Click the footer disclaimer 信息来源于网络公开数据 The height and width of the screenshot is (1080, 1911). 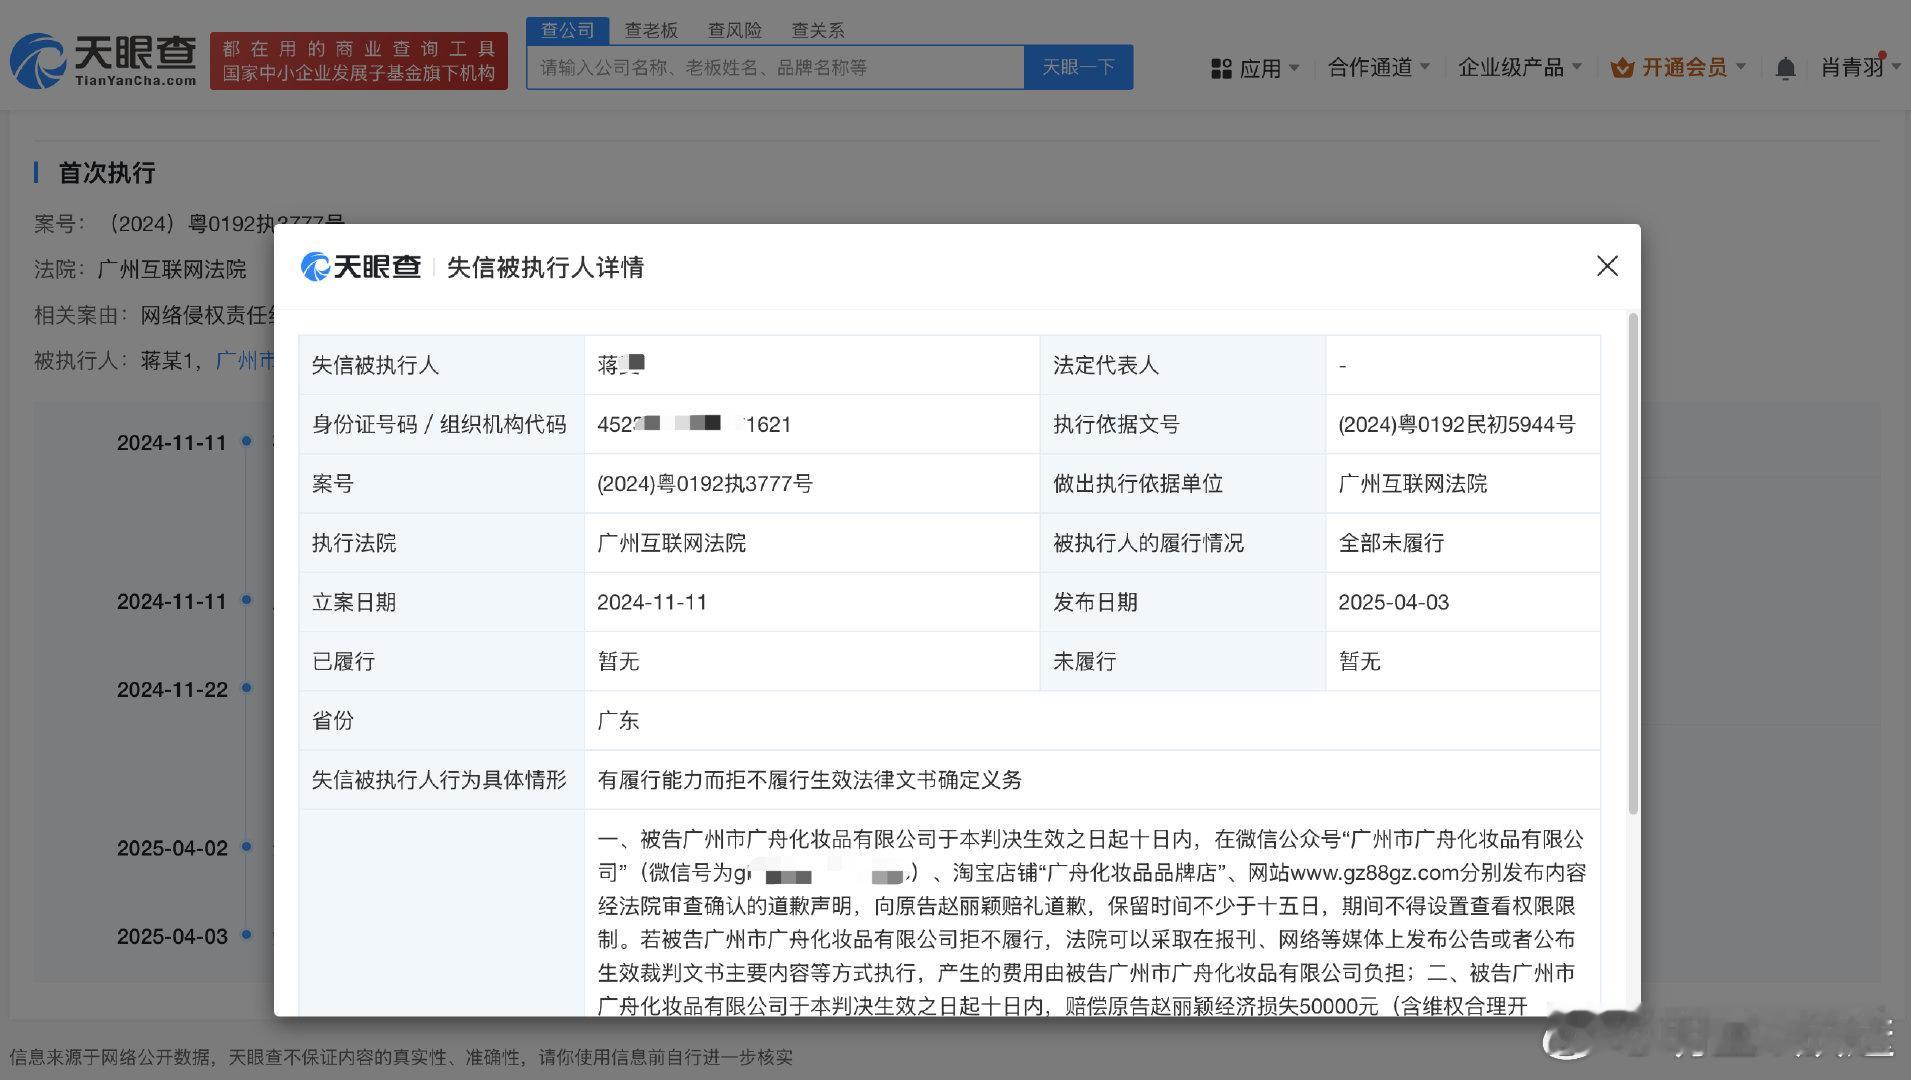pyautogui.click(x=401, y=1057)
